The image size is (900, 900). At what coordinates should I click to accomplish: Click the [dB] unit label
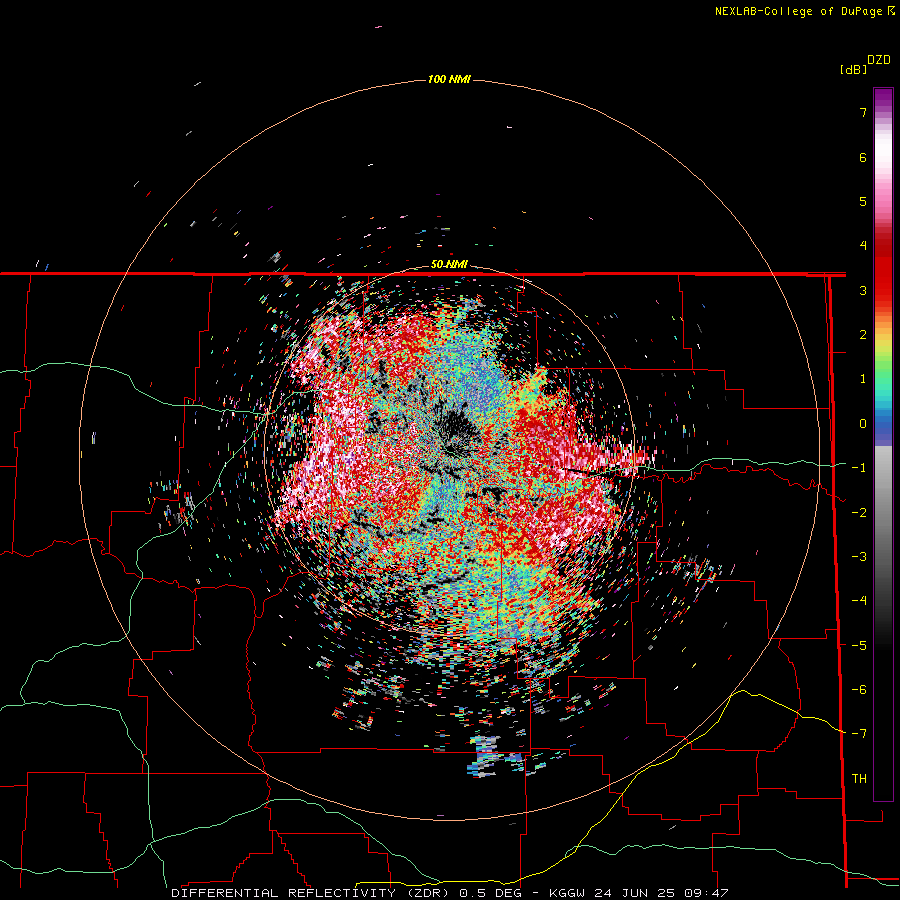coord(853,69)
